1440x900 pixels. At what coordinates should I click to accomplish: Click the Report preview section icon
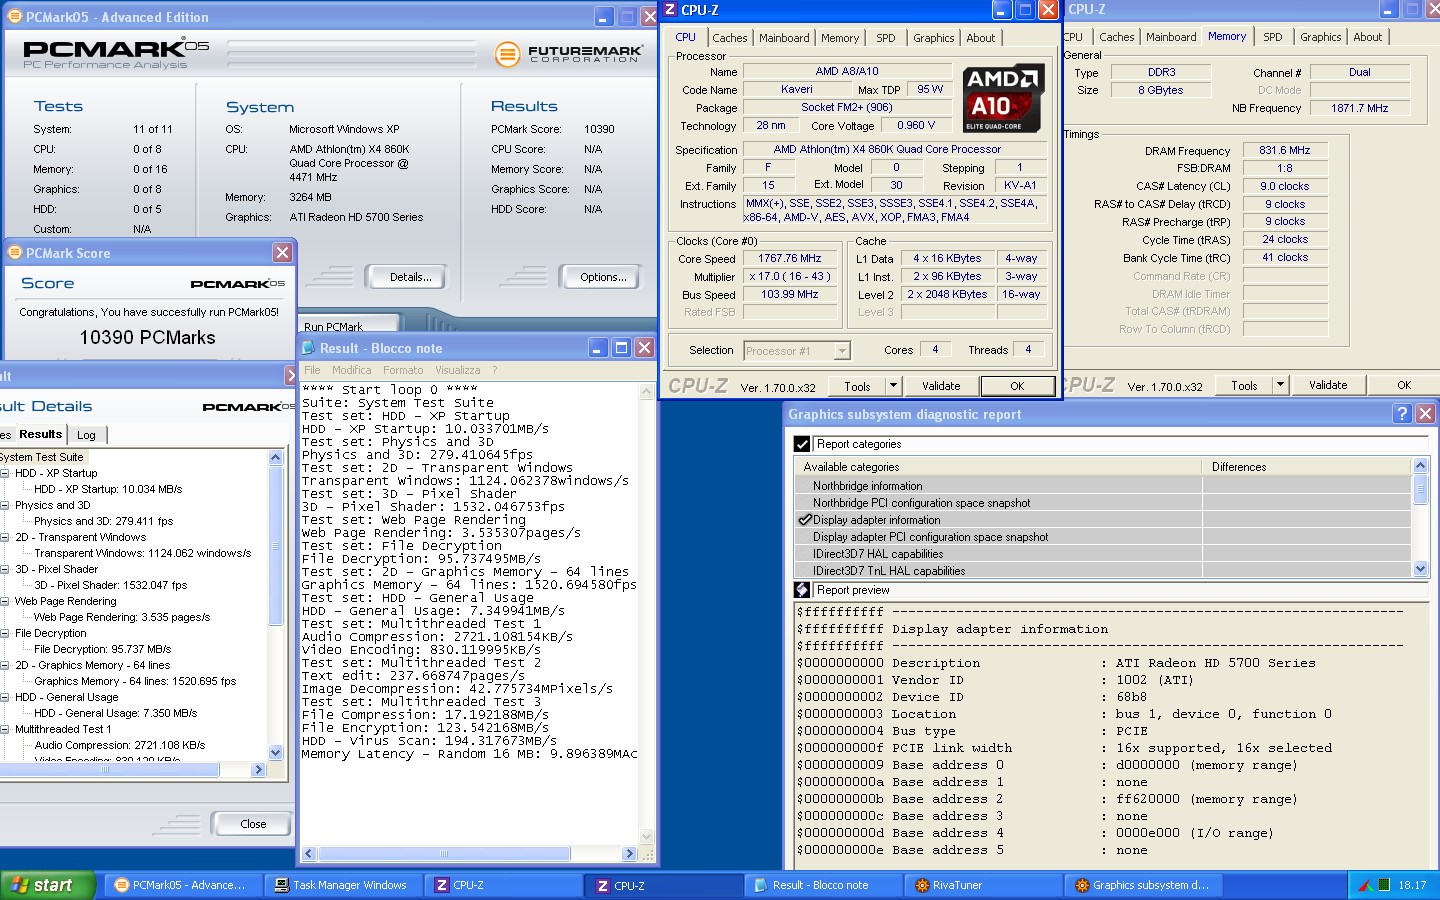tap(801, 590)
